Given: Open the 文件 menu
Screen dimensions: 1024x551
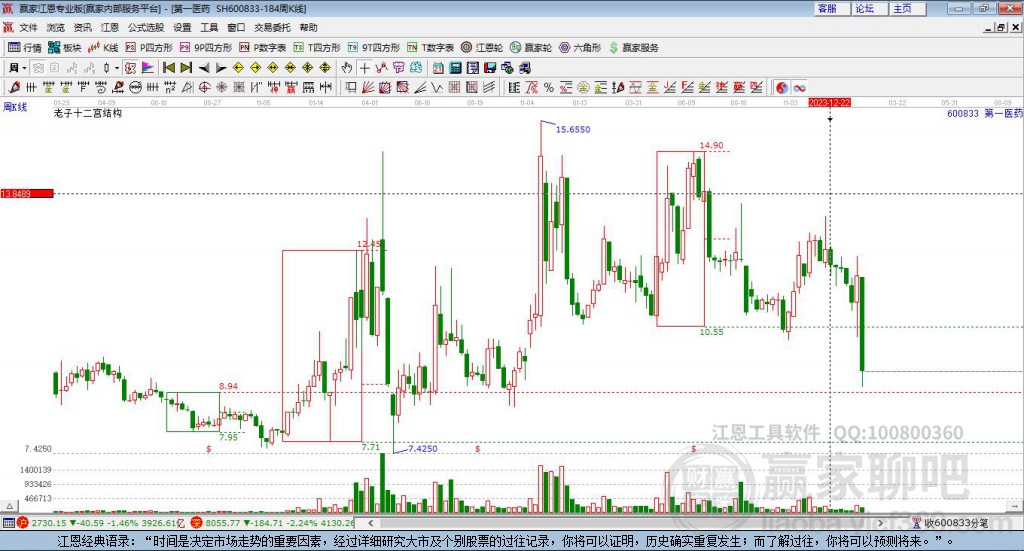Looking at the screenshot, I should [x=28, y=27].
